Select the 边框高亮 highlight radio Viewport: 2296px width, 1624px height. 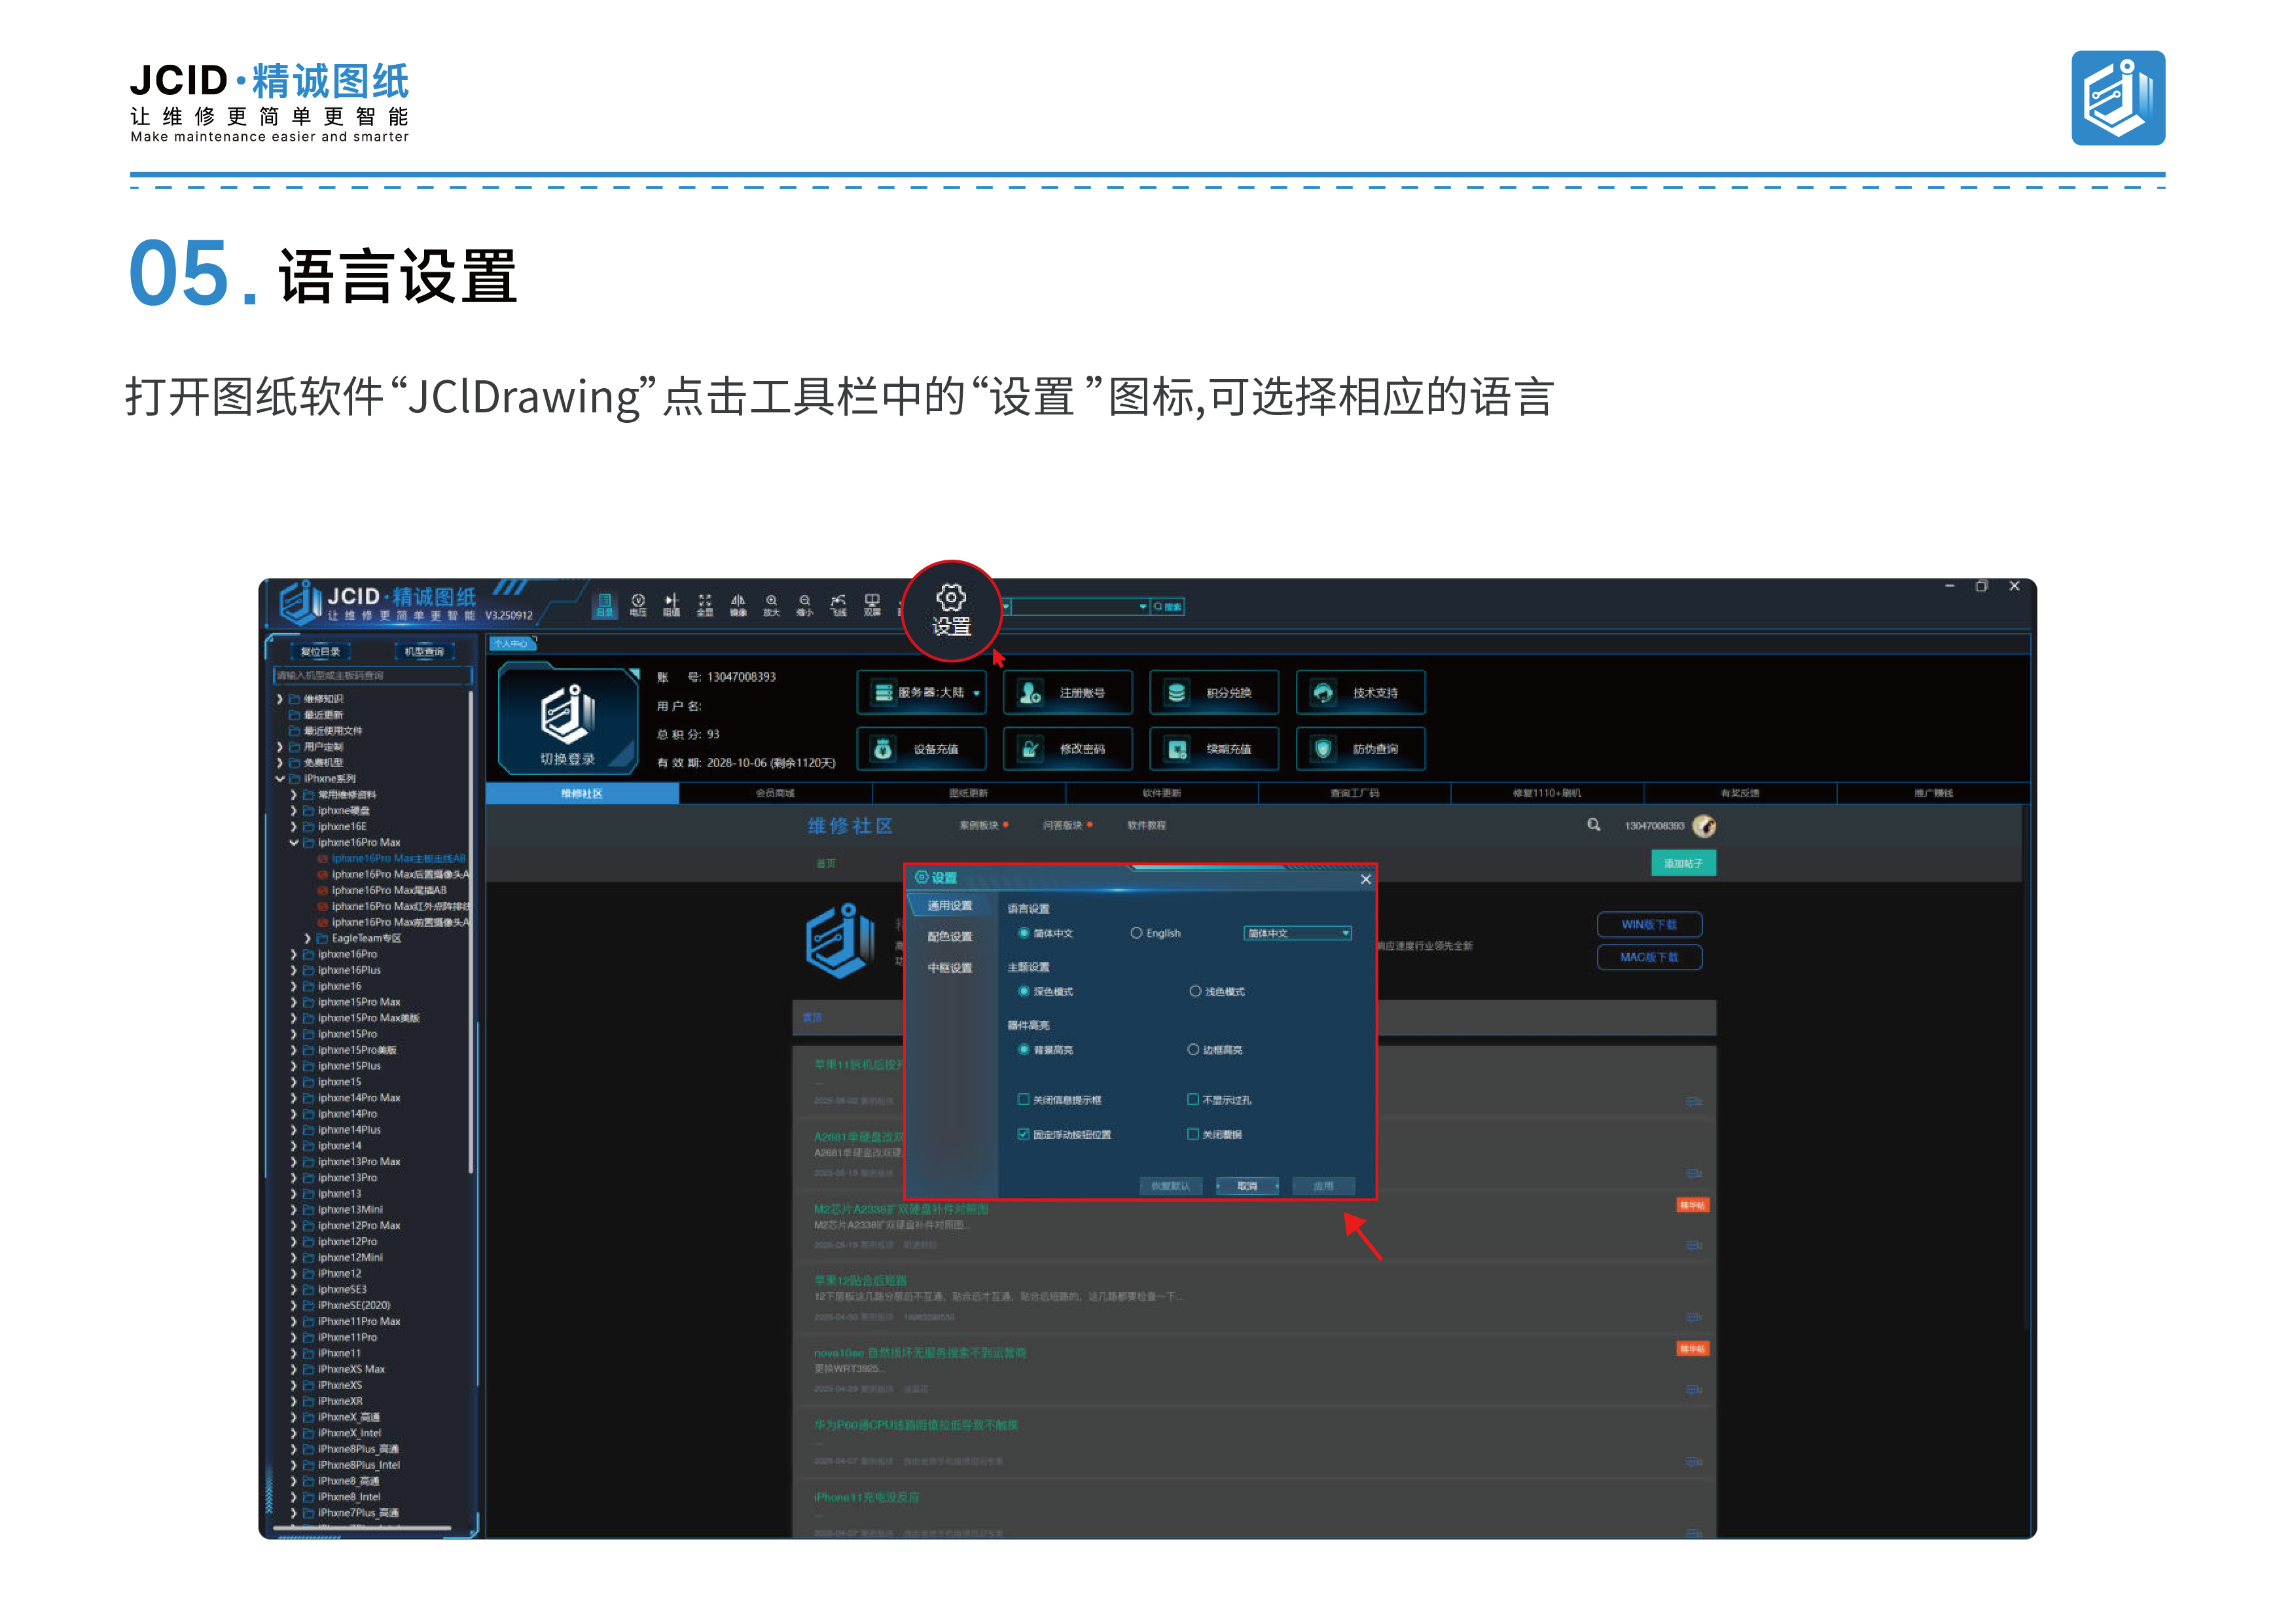[1193, 1049]
